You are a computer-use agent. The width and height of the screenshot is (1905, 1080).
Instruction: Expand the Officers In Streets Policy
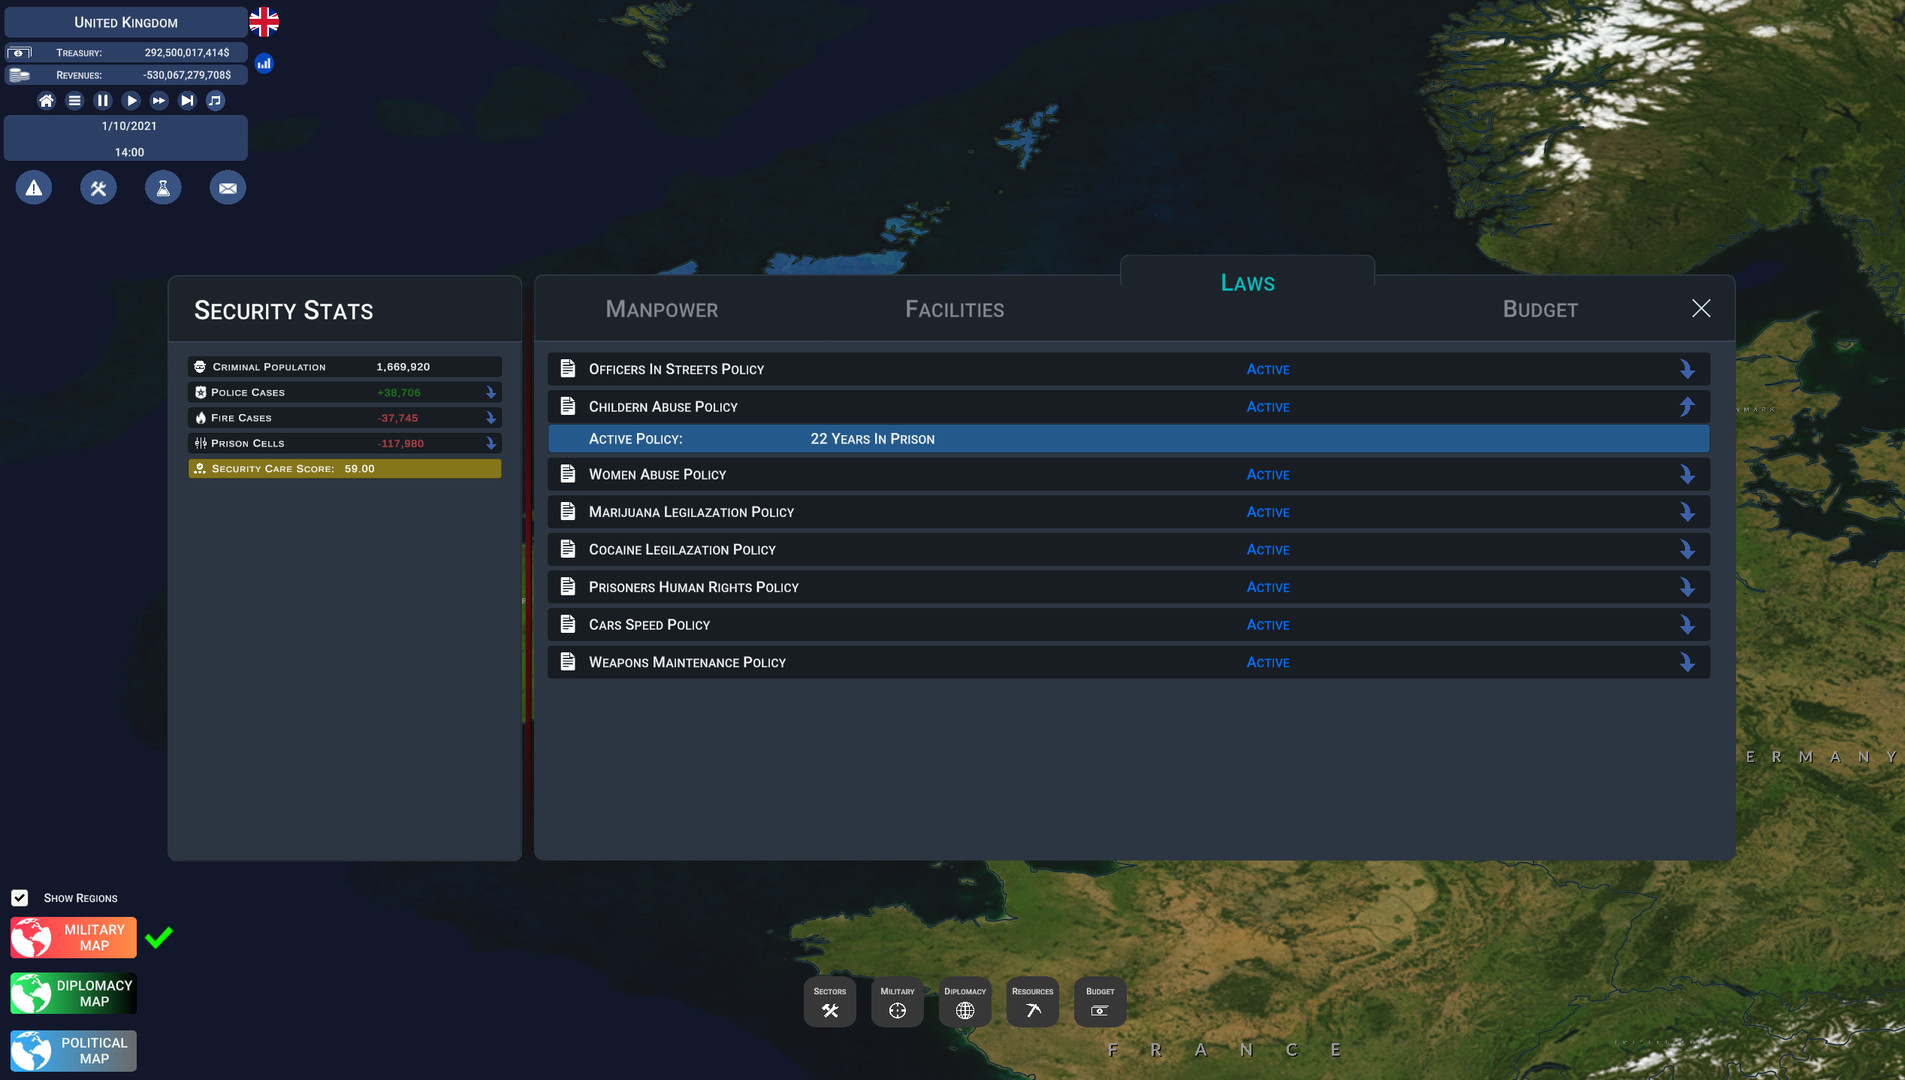tap(1686, 369)
